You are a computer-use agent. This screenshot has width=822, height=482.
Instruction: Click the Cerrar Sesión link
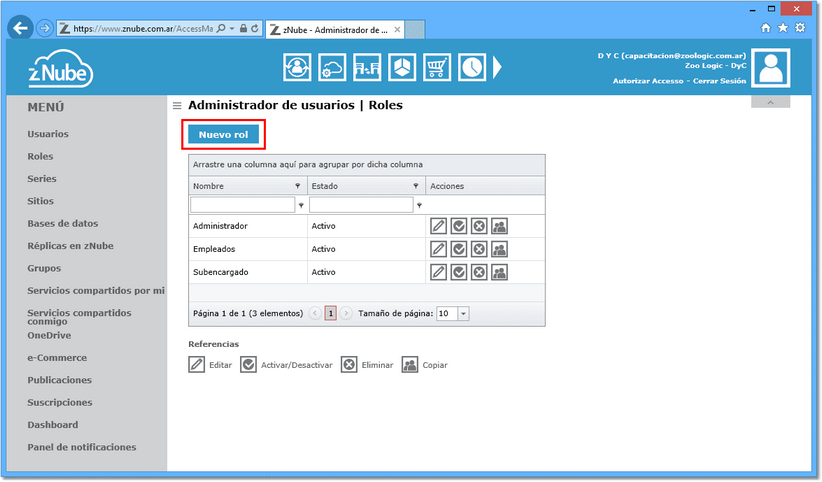point(719,81)
